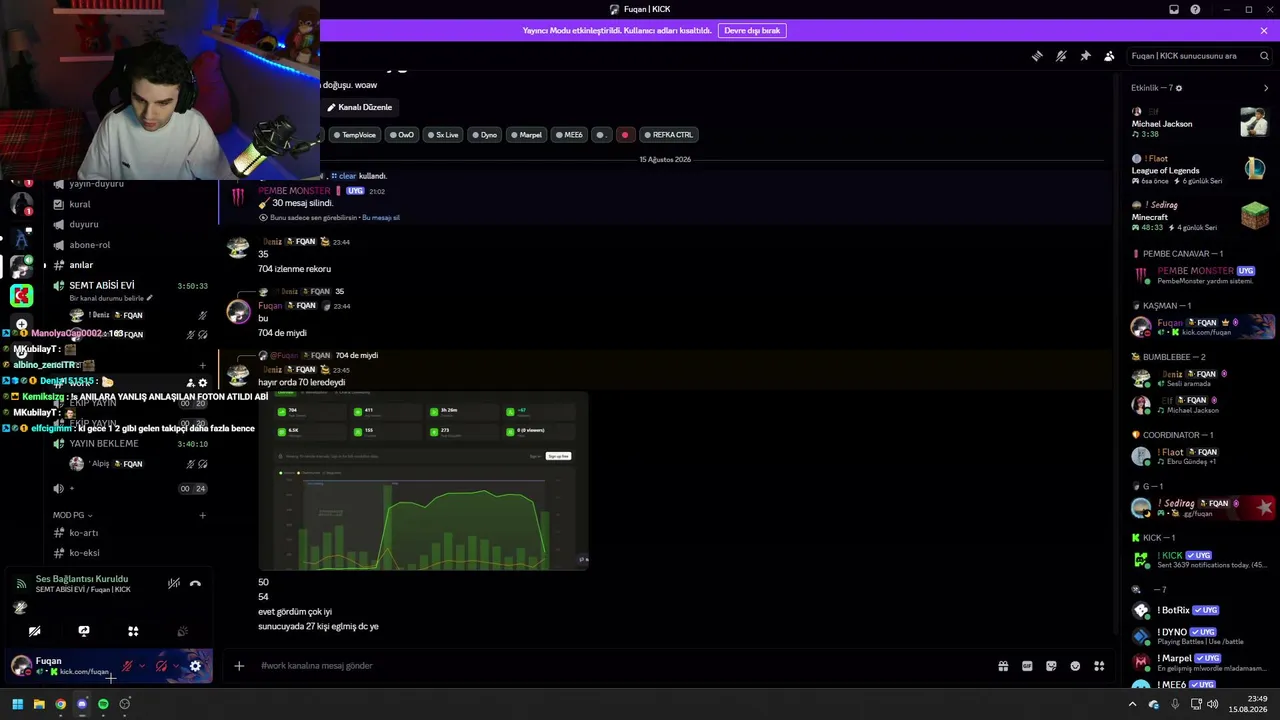1280x720 pixels.
Task: Disconnect from the voice channel
Action: (195, 583)
